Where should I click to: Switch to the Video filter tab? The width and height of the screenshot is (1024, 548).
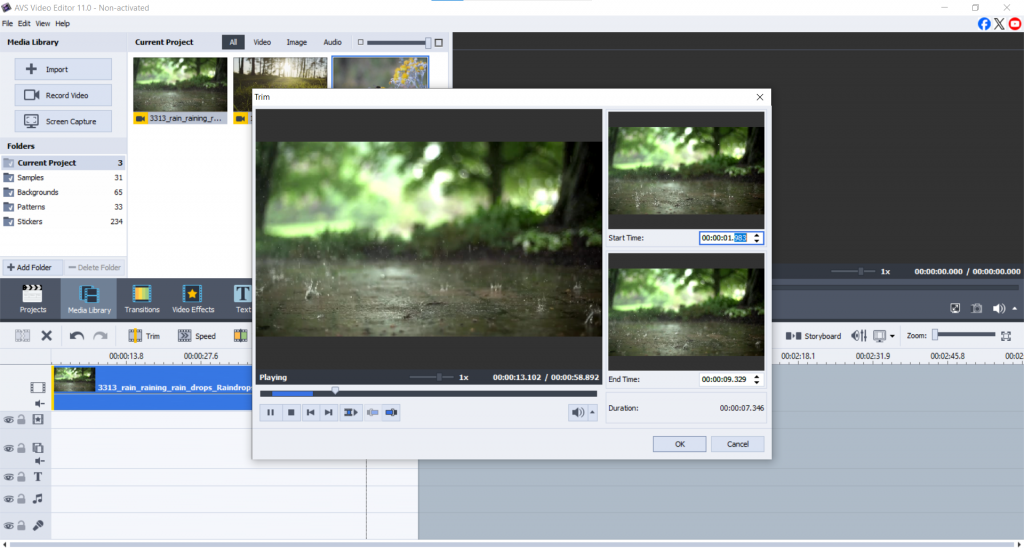coord(262,42)
